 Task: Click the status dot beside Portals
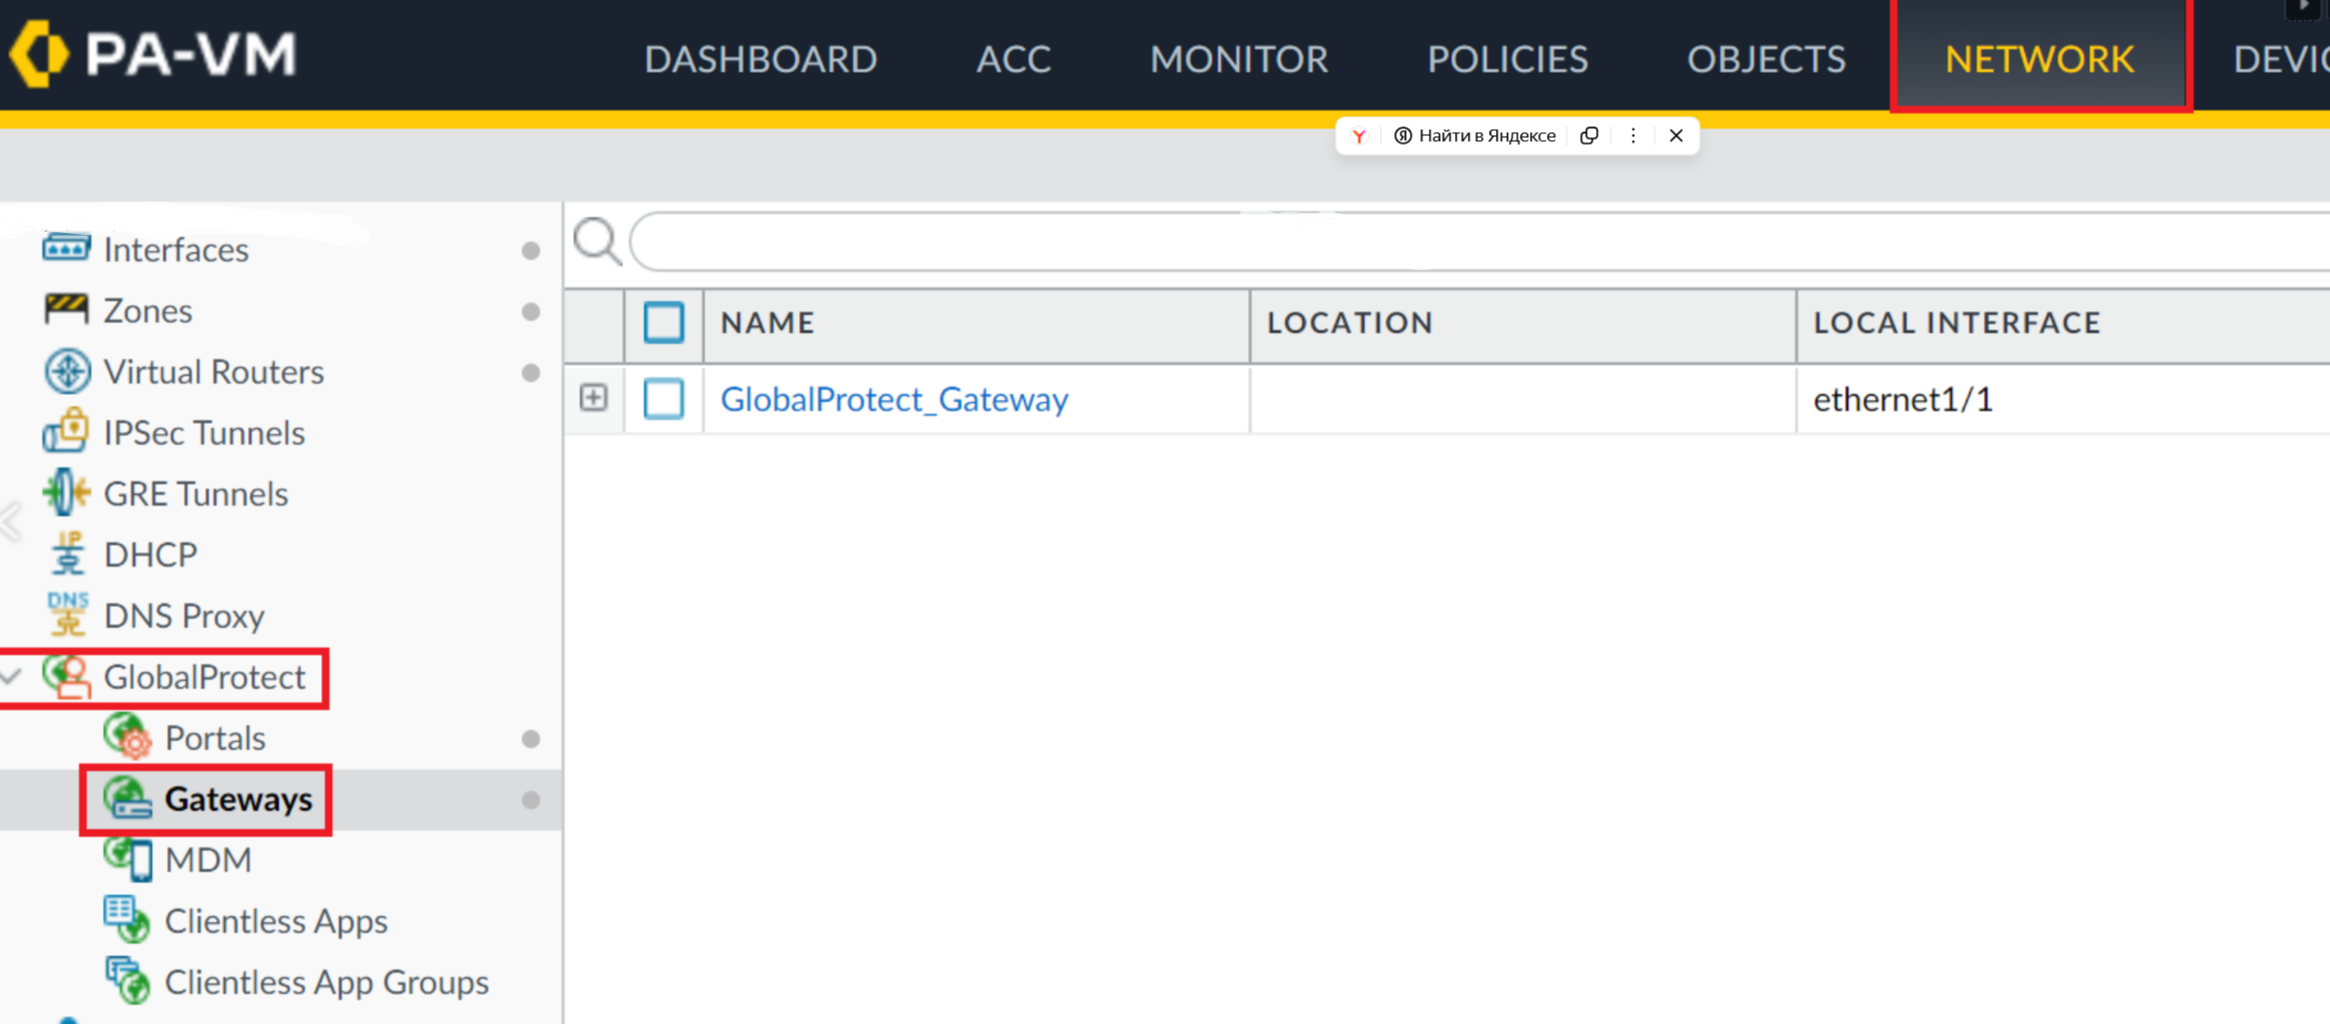(x=531, y=739)
